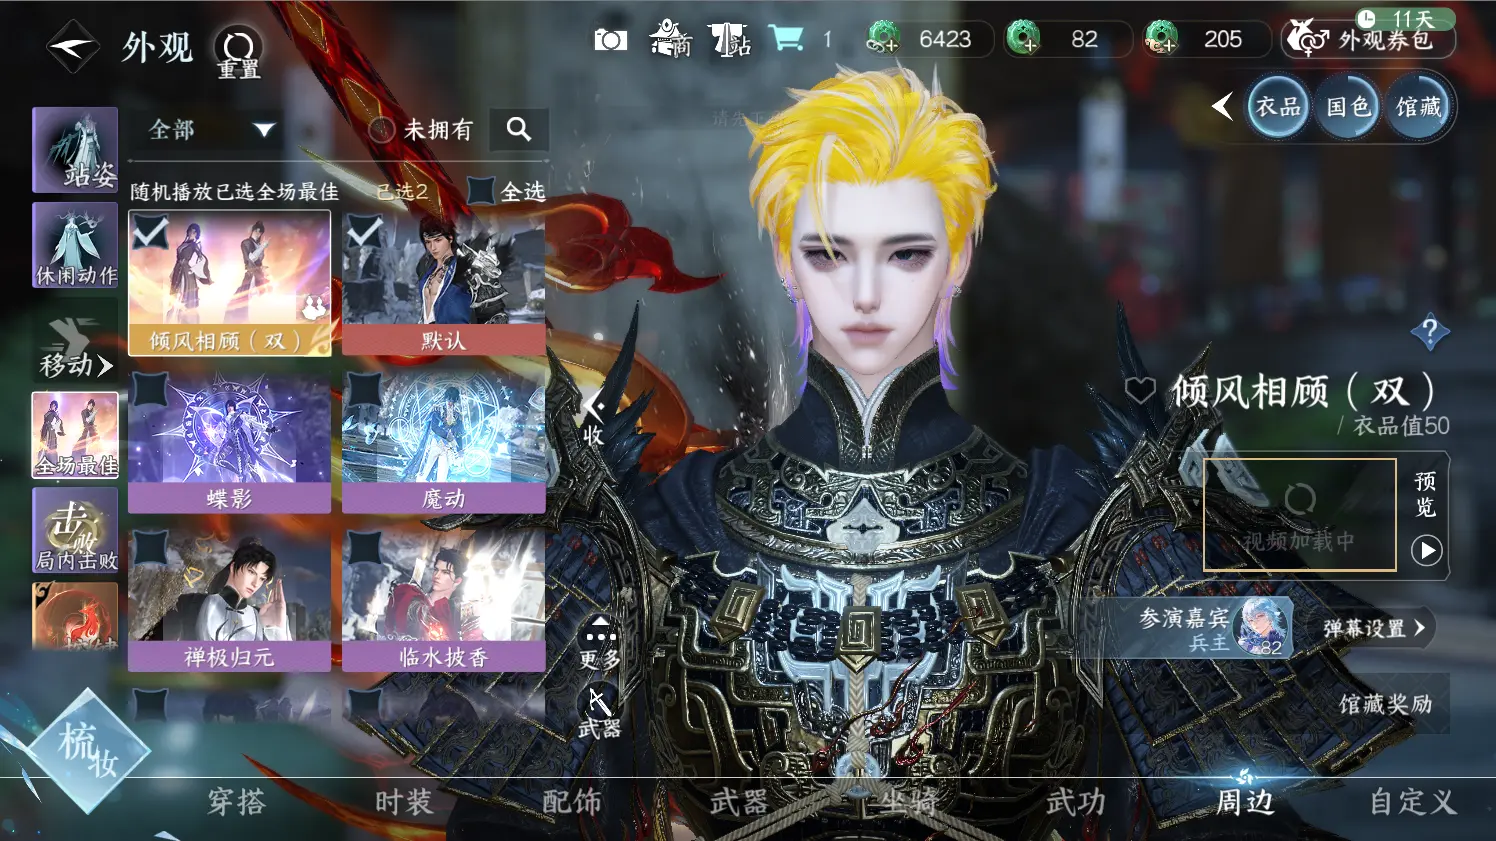Open the help question mark icon

(1430, 331)
